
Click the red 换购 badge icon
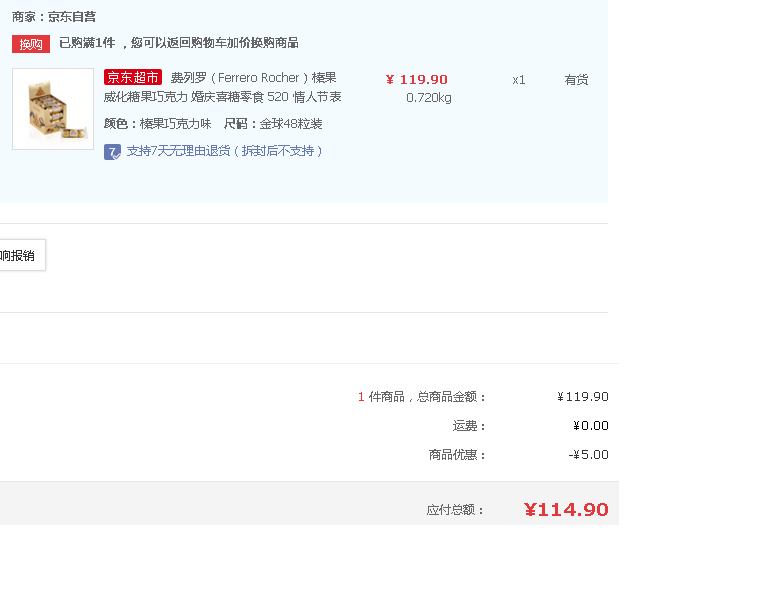click(x=31, y=44)
